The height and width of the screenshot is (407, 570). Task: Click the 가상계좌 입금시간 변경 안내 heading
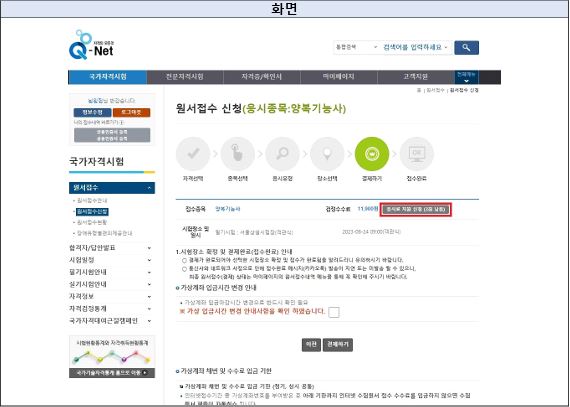point(218,288)
